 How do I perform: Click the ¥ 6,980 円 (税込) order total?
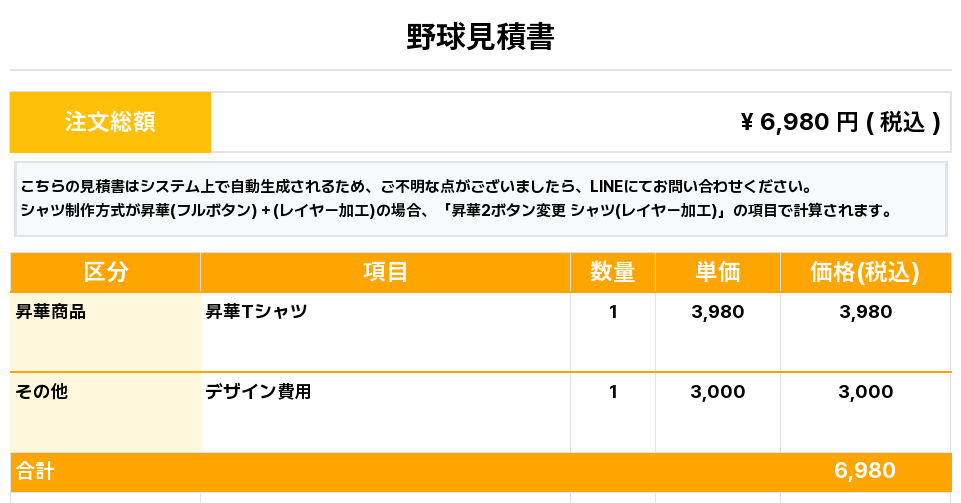[839, 122]
